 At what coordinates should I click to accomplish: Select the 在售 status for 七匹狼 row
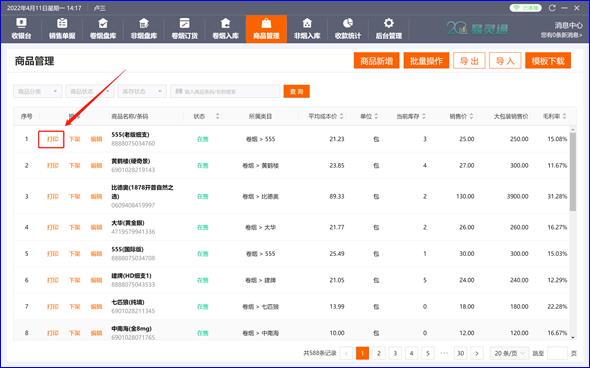(x=202, y=307)
